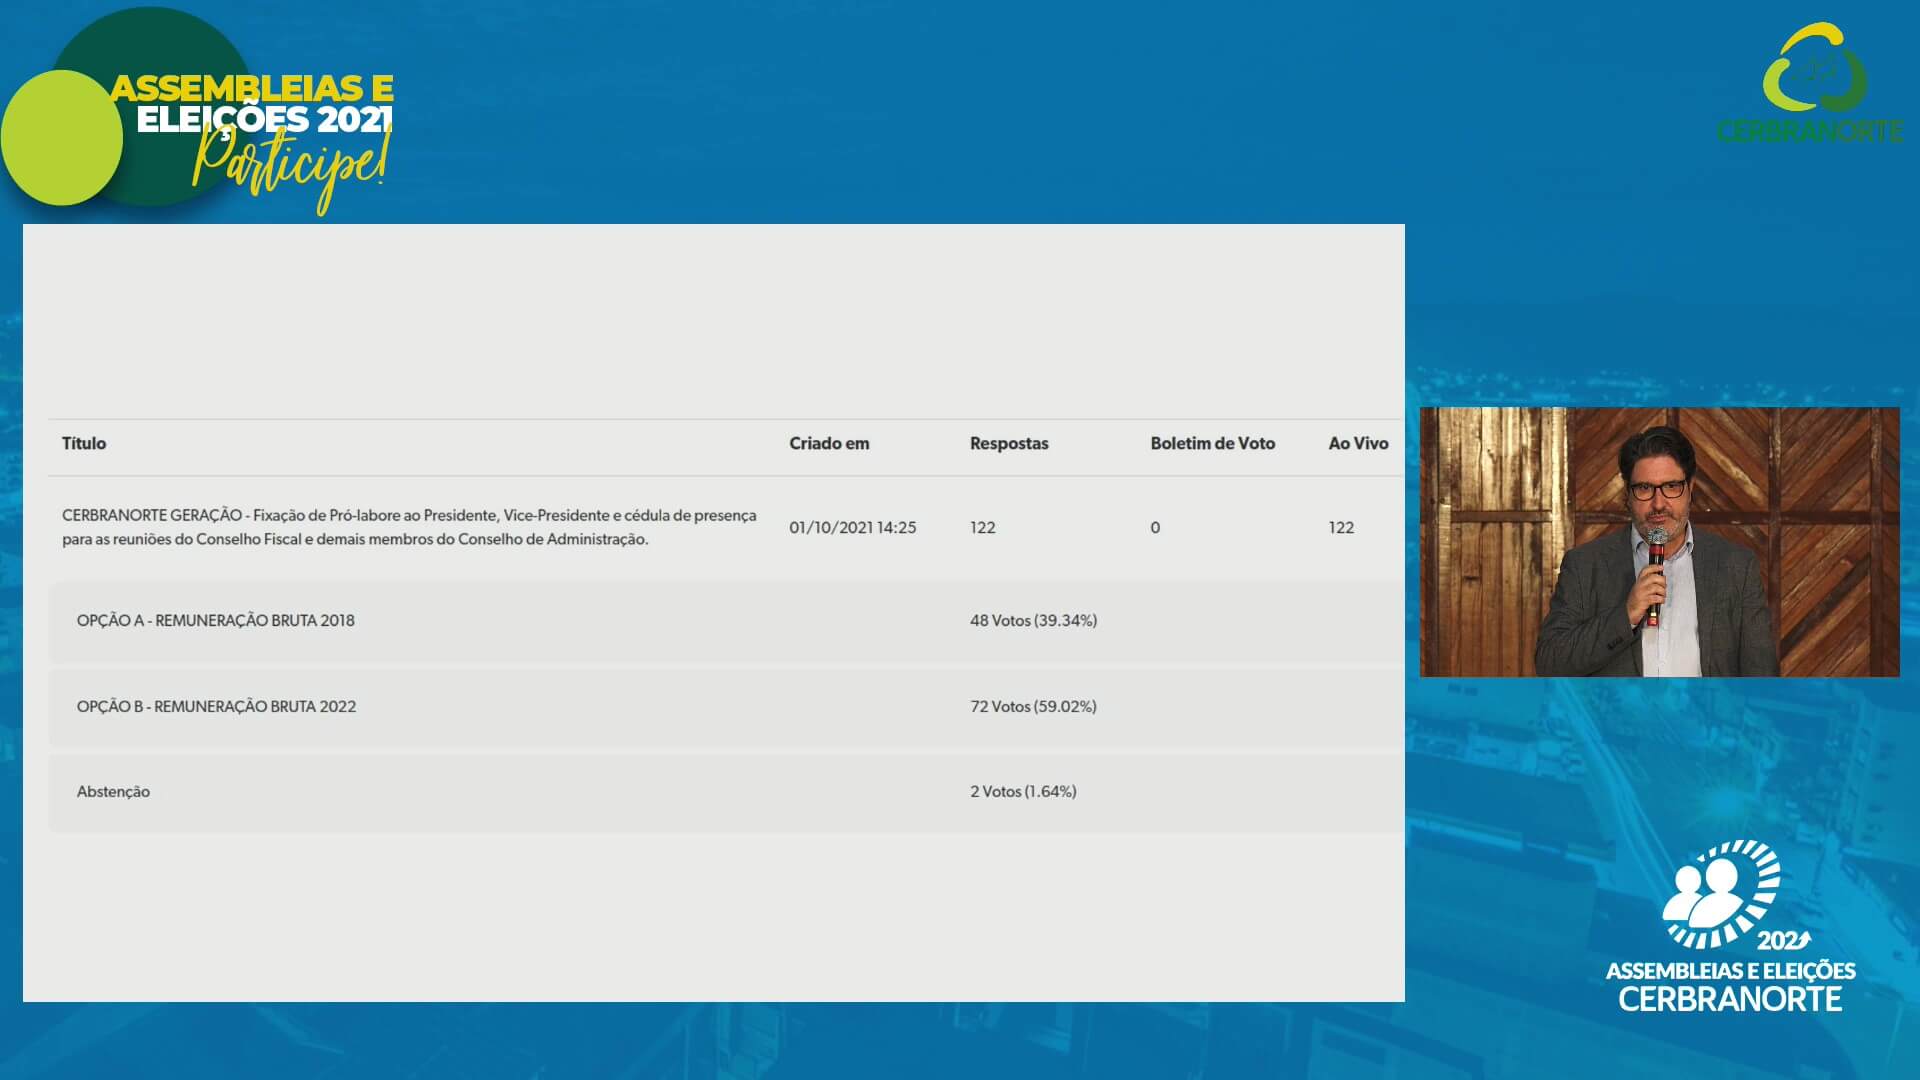Click the Respostas column header
Screen dimensions: 1920x1080
(x=1009, y=443)
